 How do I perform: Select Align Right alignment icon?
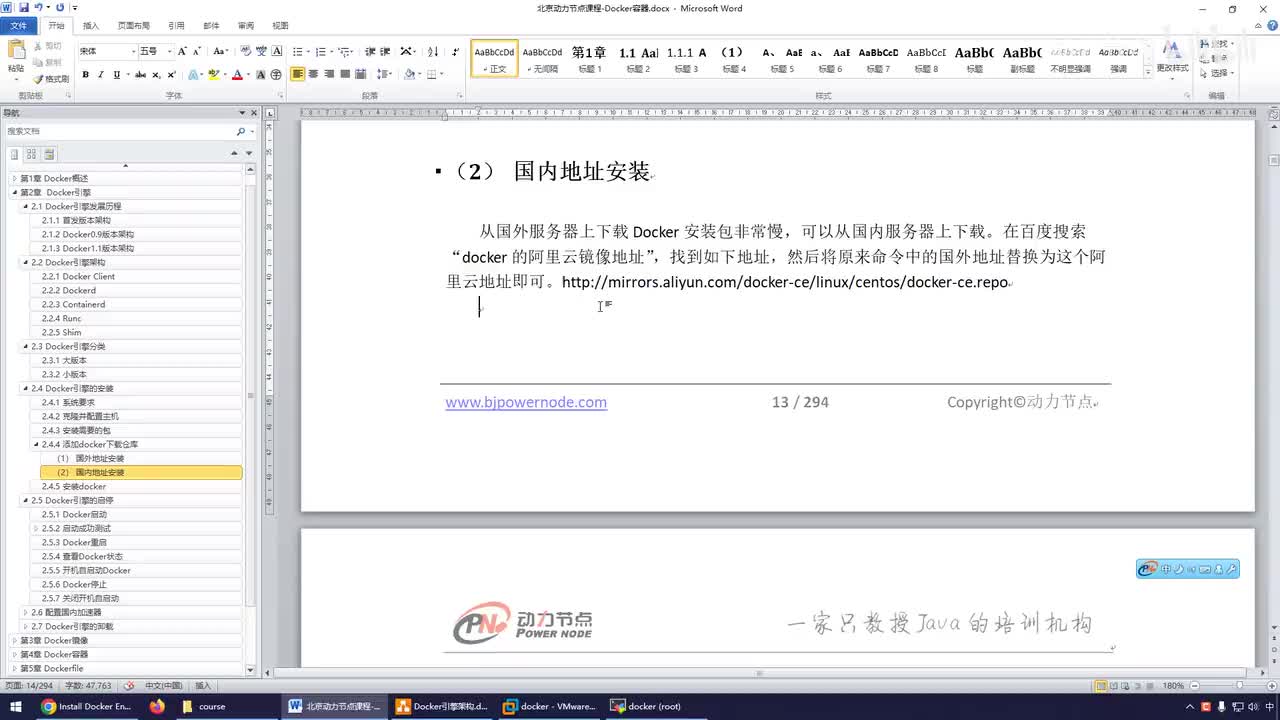(329, 75)
